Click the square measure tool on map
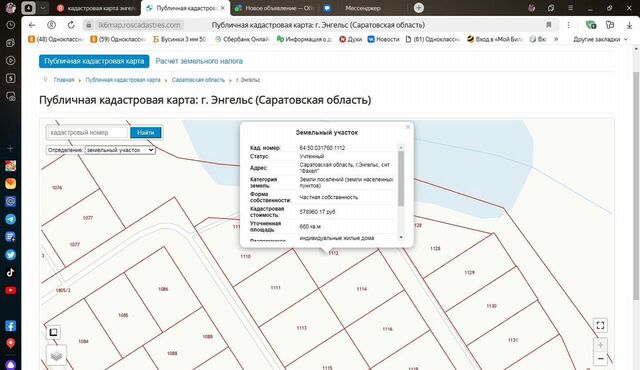 pyautogui.click(x=53, y=332)
